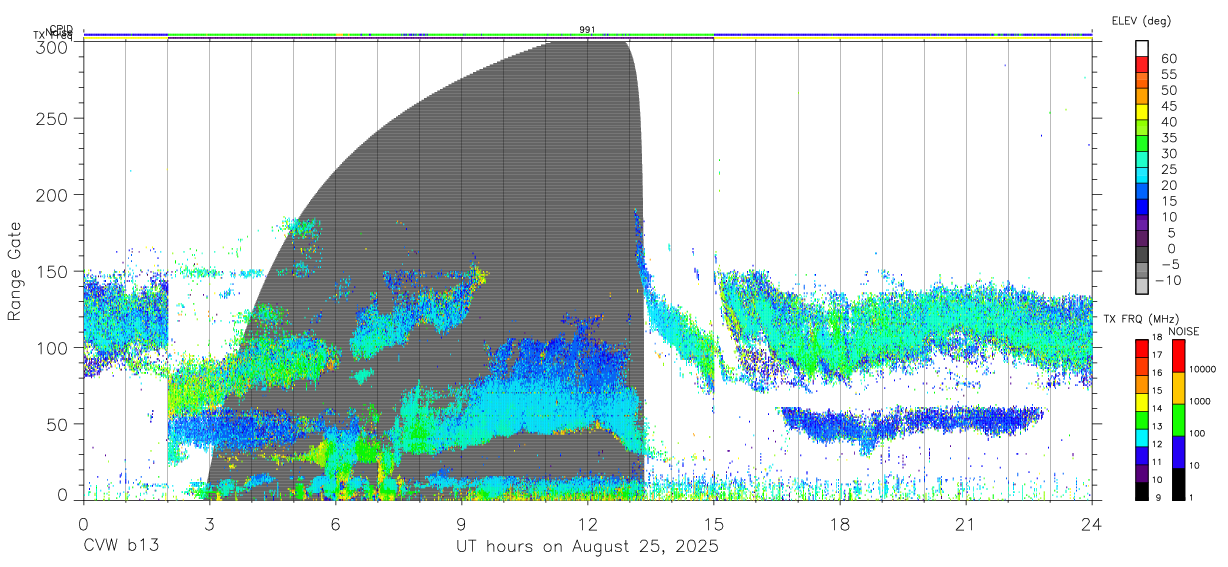Click the "40" label on ELEV colorbar
Screen dimensions: 1228x567
point(1169,122)
